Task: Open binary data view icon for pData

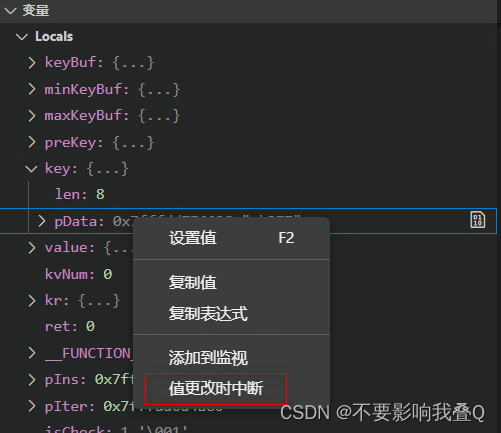Action: click(x=477, y=220)
